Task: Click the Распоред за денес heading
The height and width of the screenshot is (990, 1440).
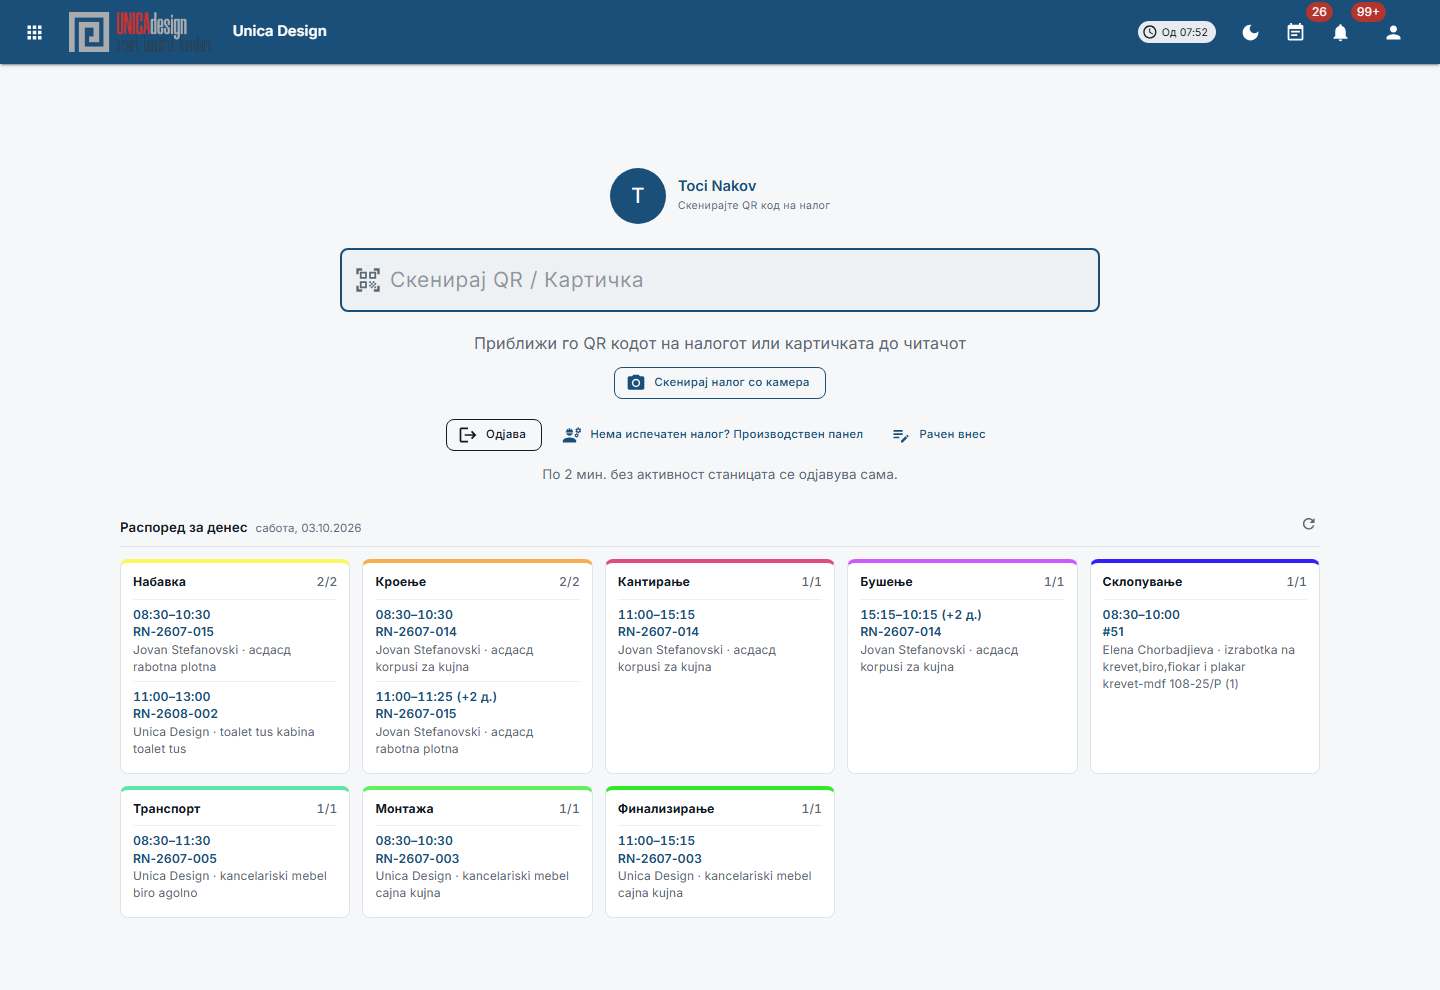Action: (184, 528)
